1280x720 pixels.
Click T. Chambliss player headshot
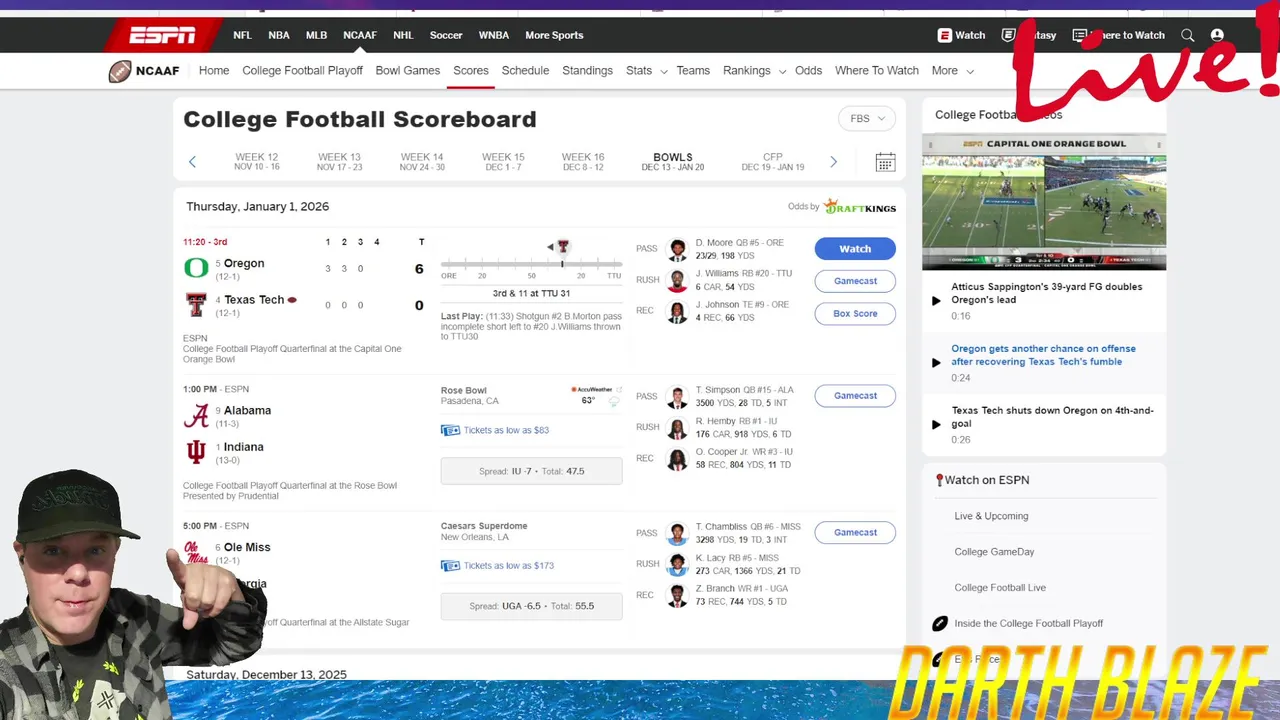click(678, 534)
